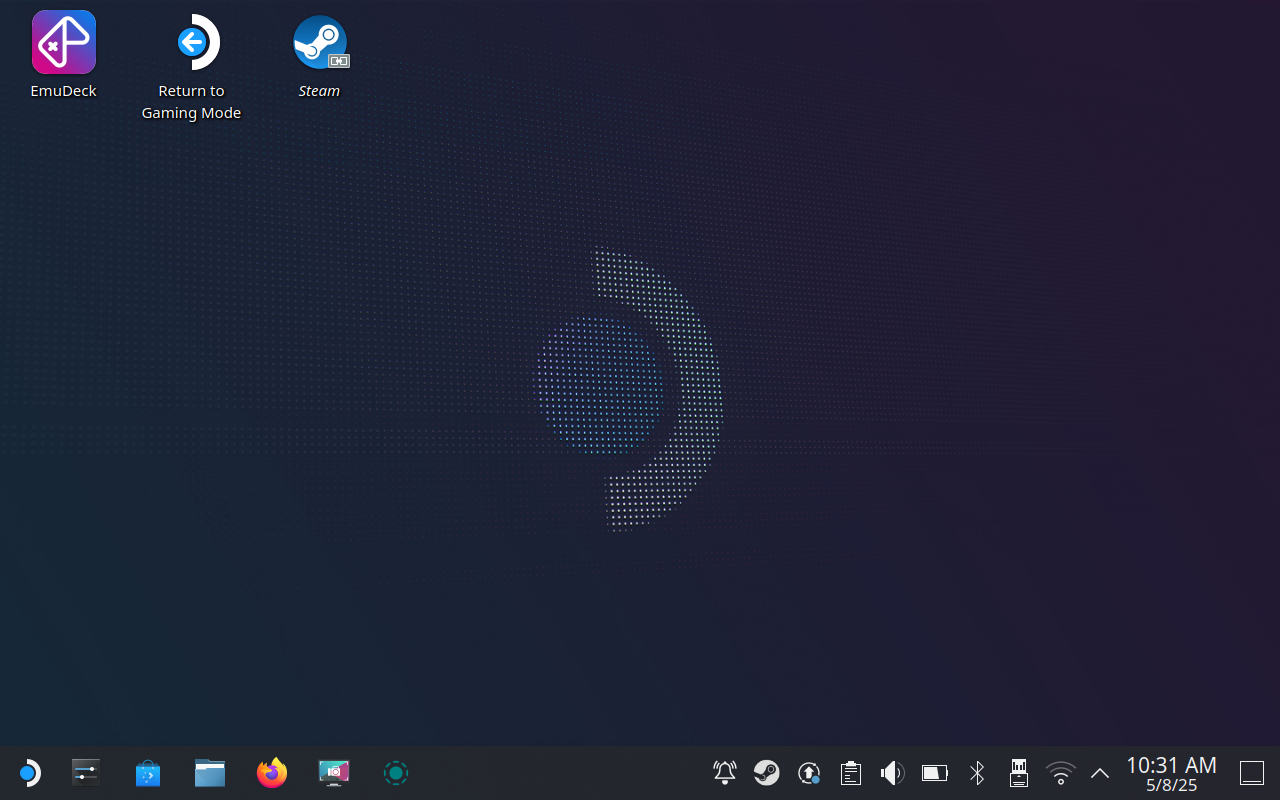The width and height of the screenshot is (1280, 800).
Task: Open the notifications bell
Action: (x=724, y=772)
